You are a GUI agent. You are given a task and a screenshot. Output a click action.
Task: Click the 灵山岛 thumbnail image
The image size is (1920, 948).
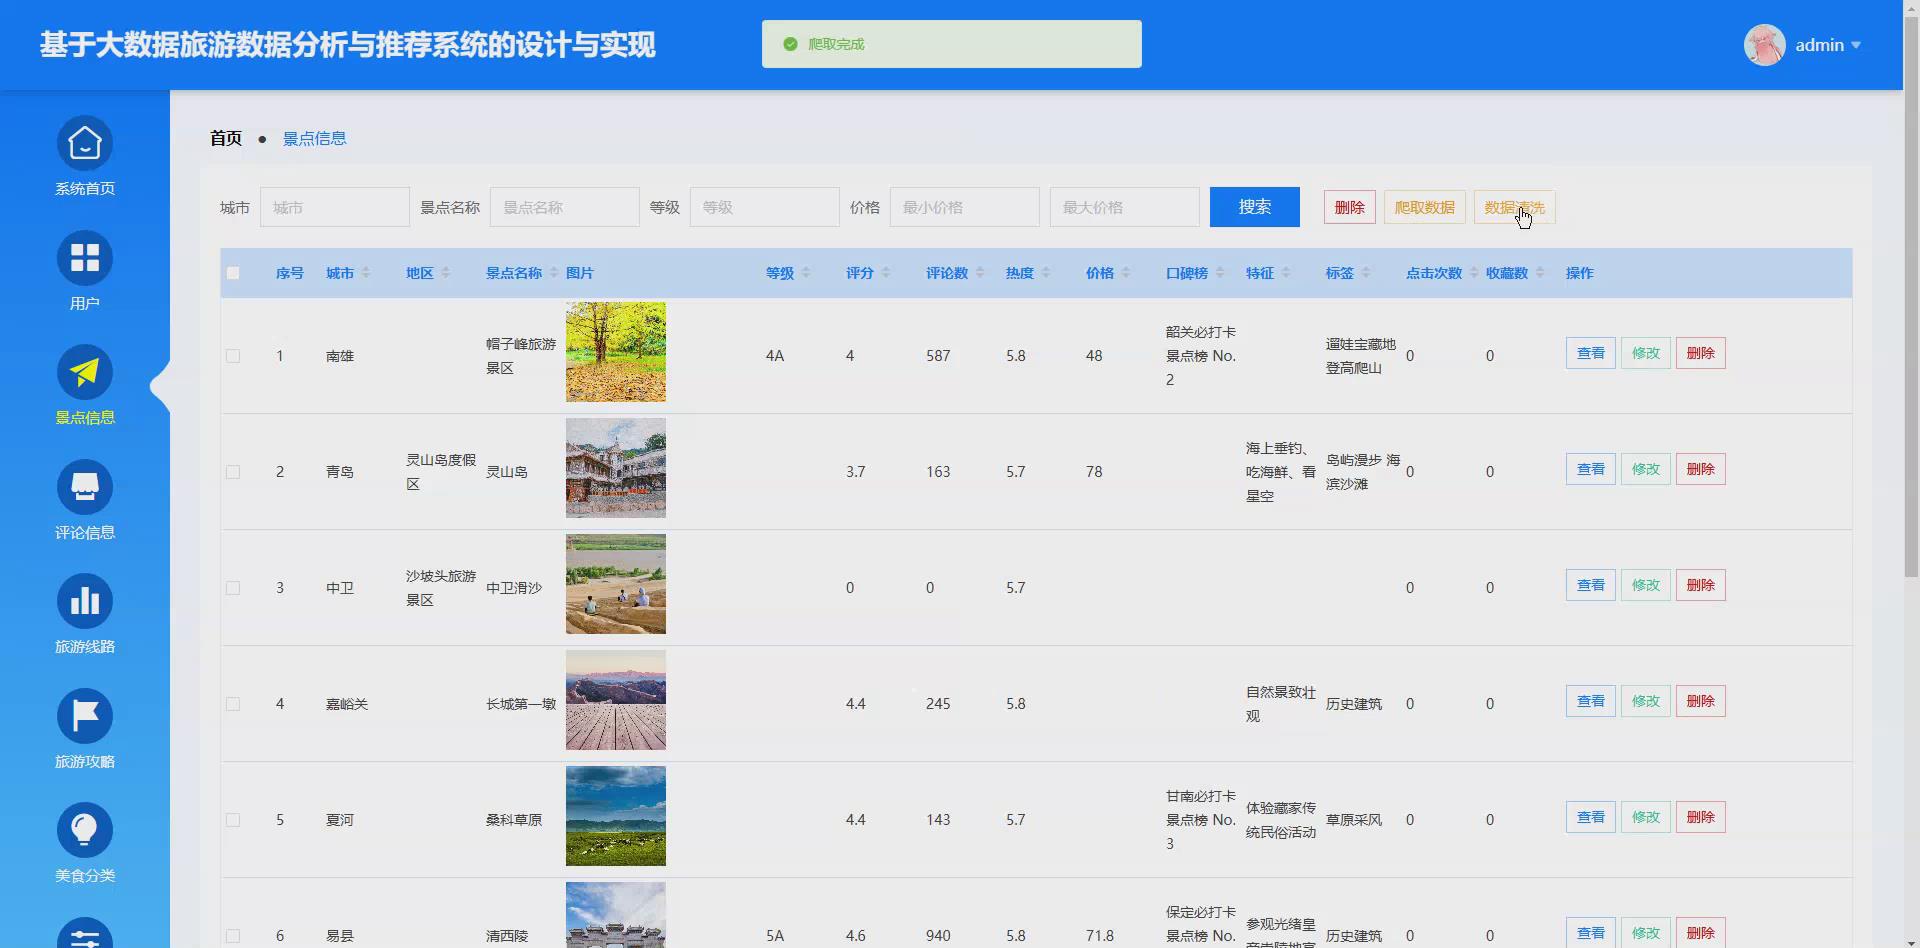pyautogui.click(x=615, y=468)
